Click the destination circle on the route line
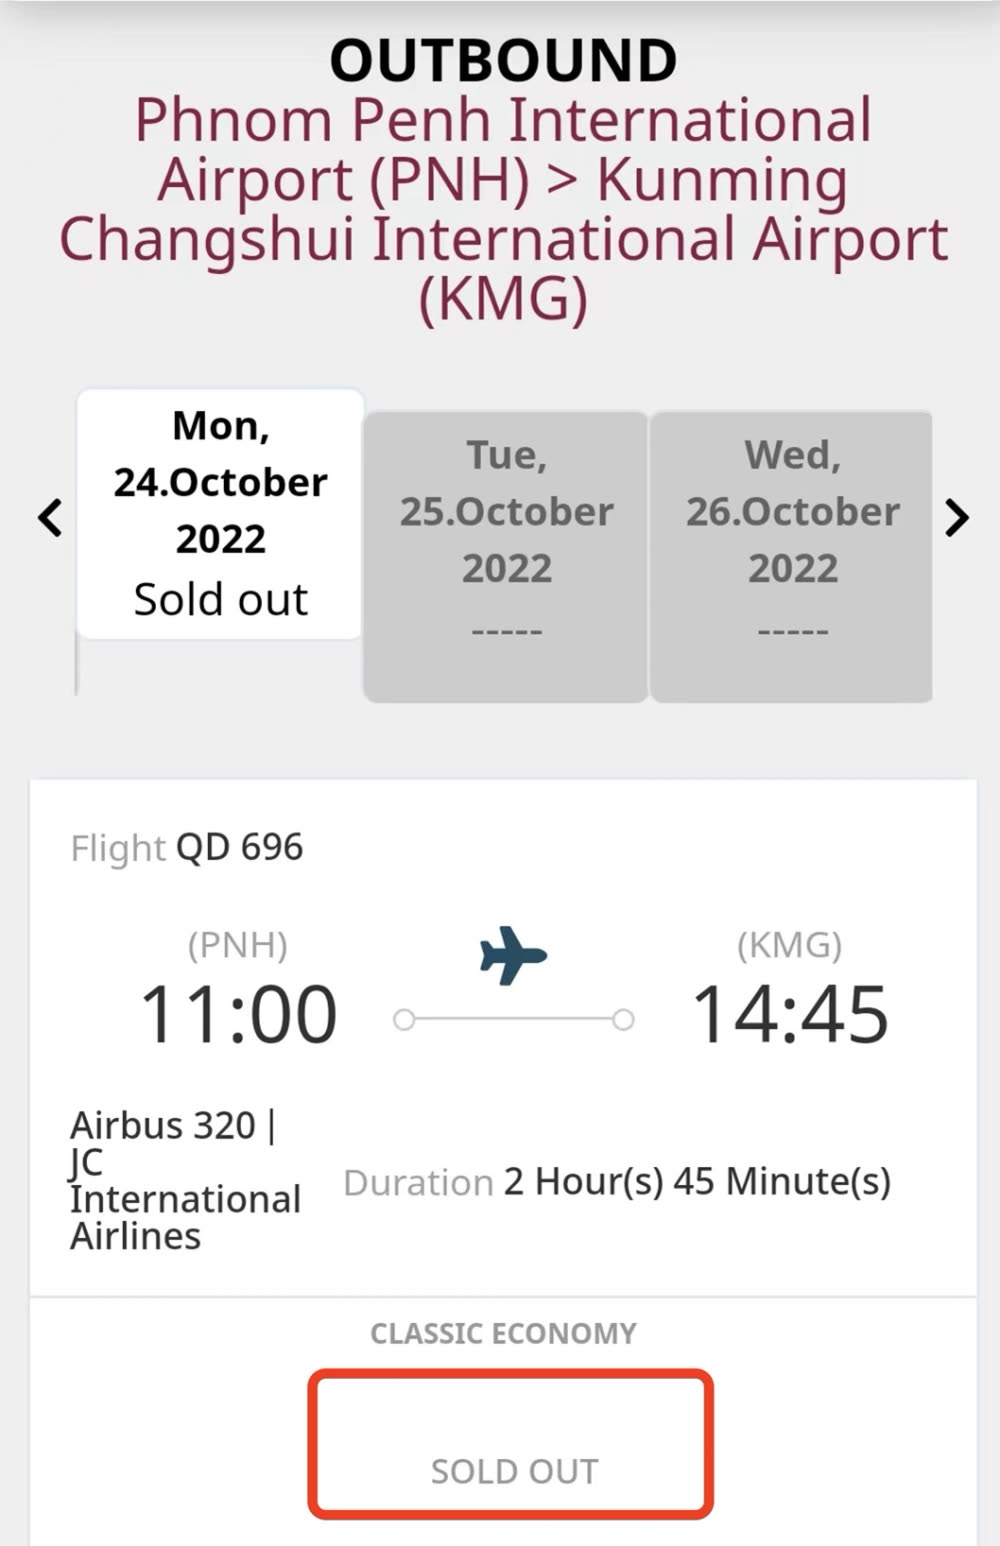This screenshot has width=1000, height=1546. pyautogui.click(x=623, y=1020)
